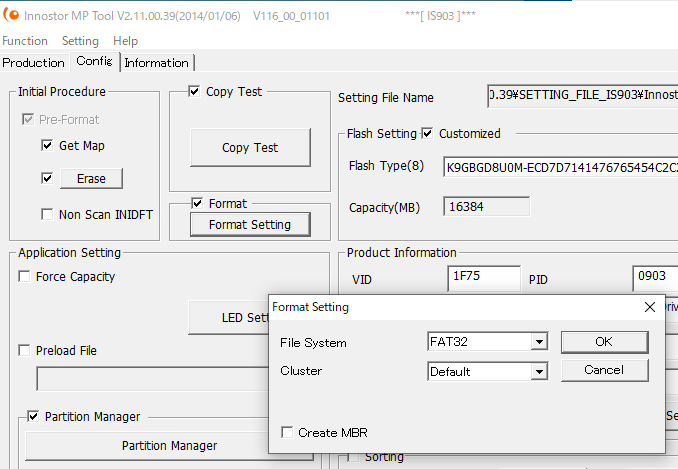This screenshot has width=678, height=469.
Task: Click Cancel in Format Setting dialog
Action: click(x=604, y=370)
